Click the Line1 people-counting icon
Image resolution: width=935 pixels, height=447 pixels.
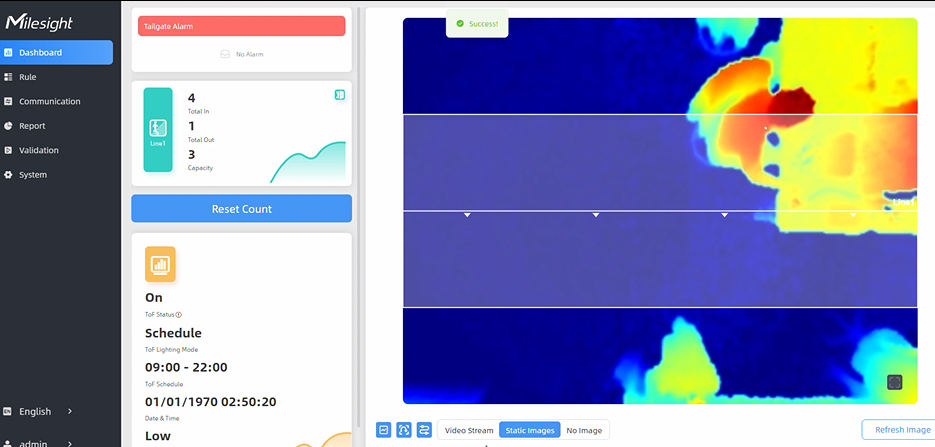[x=158, y=129]
